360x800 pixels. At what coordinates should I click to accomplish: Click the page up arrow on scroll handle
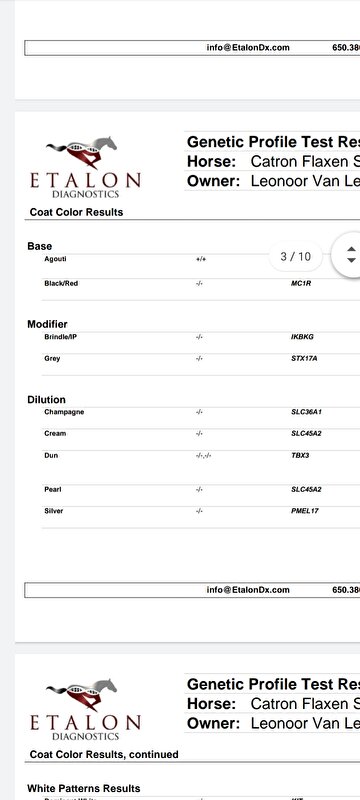pos(351,249)
